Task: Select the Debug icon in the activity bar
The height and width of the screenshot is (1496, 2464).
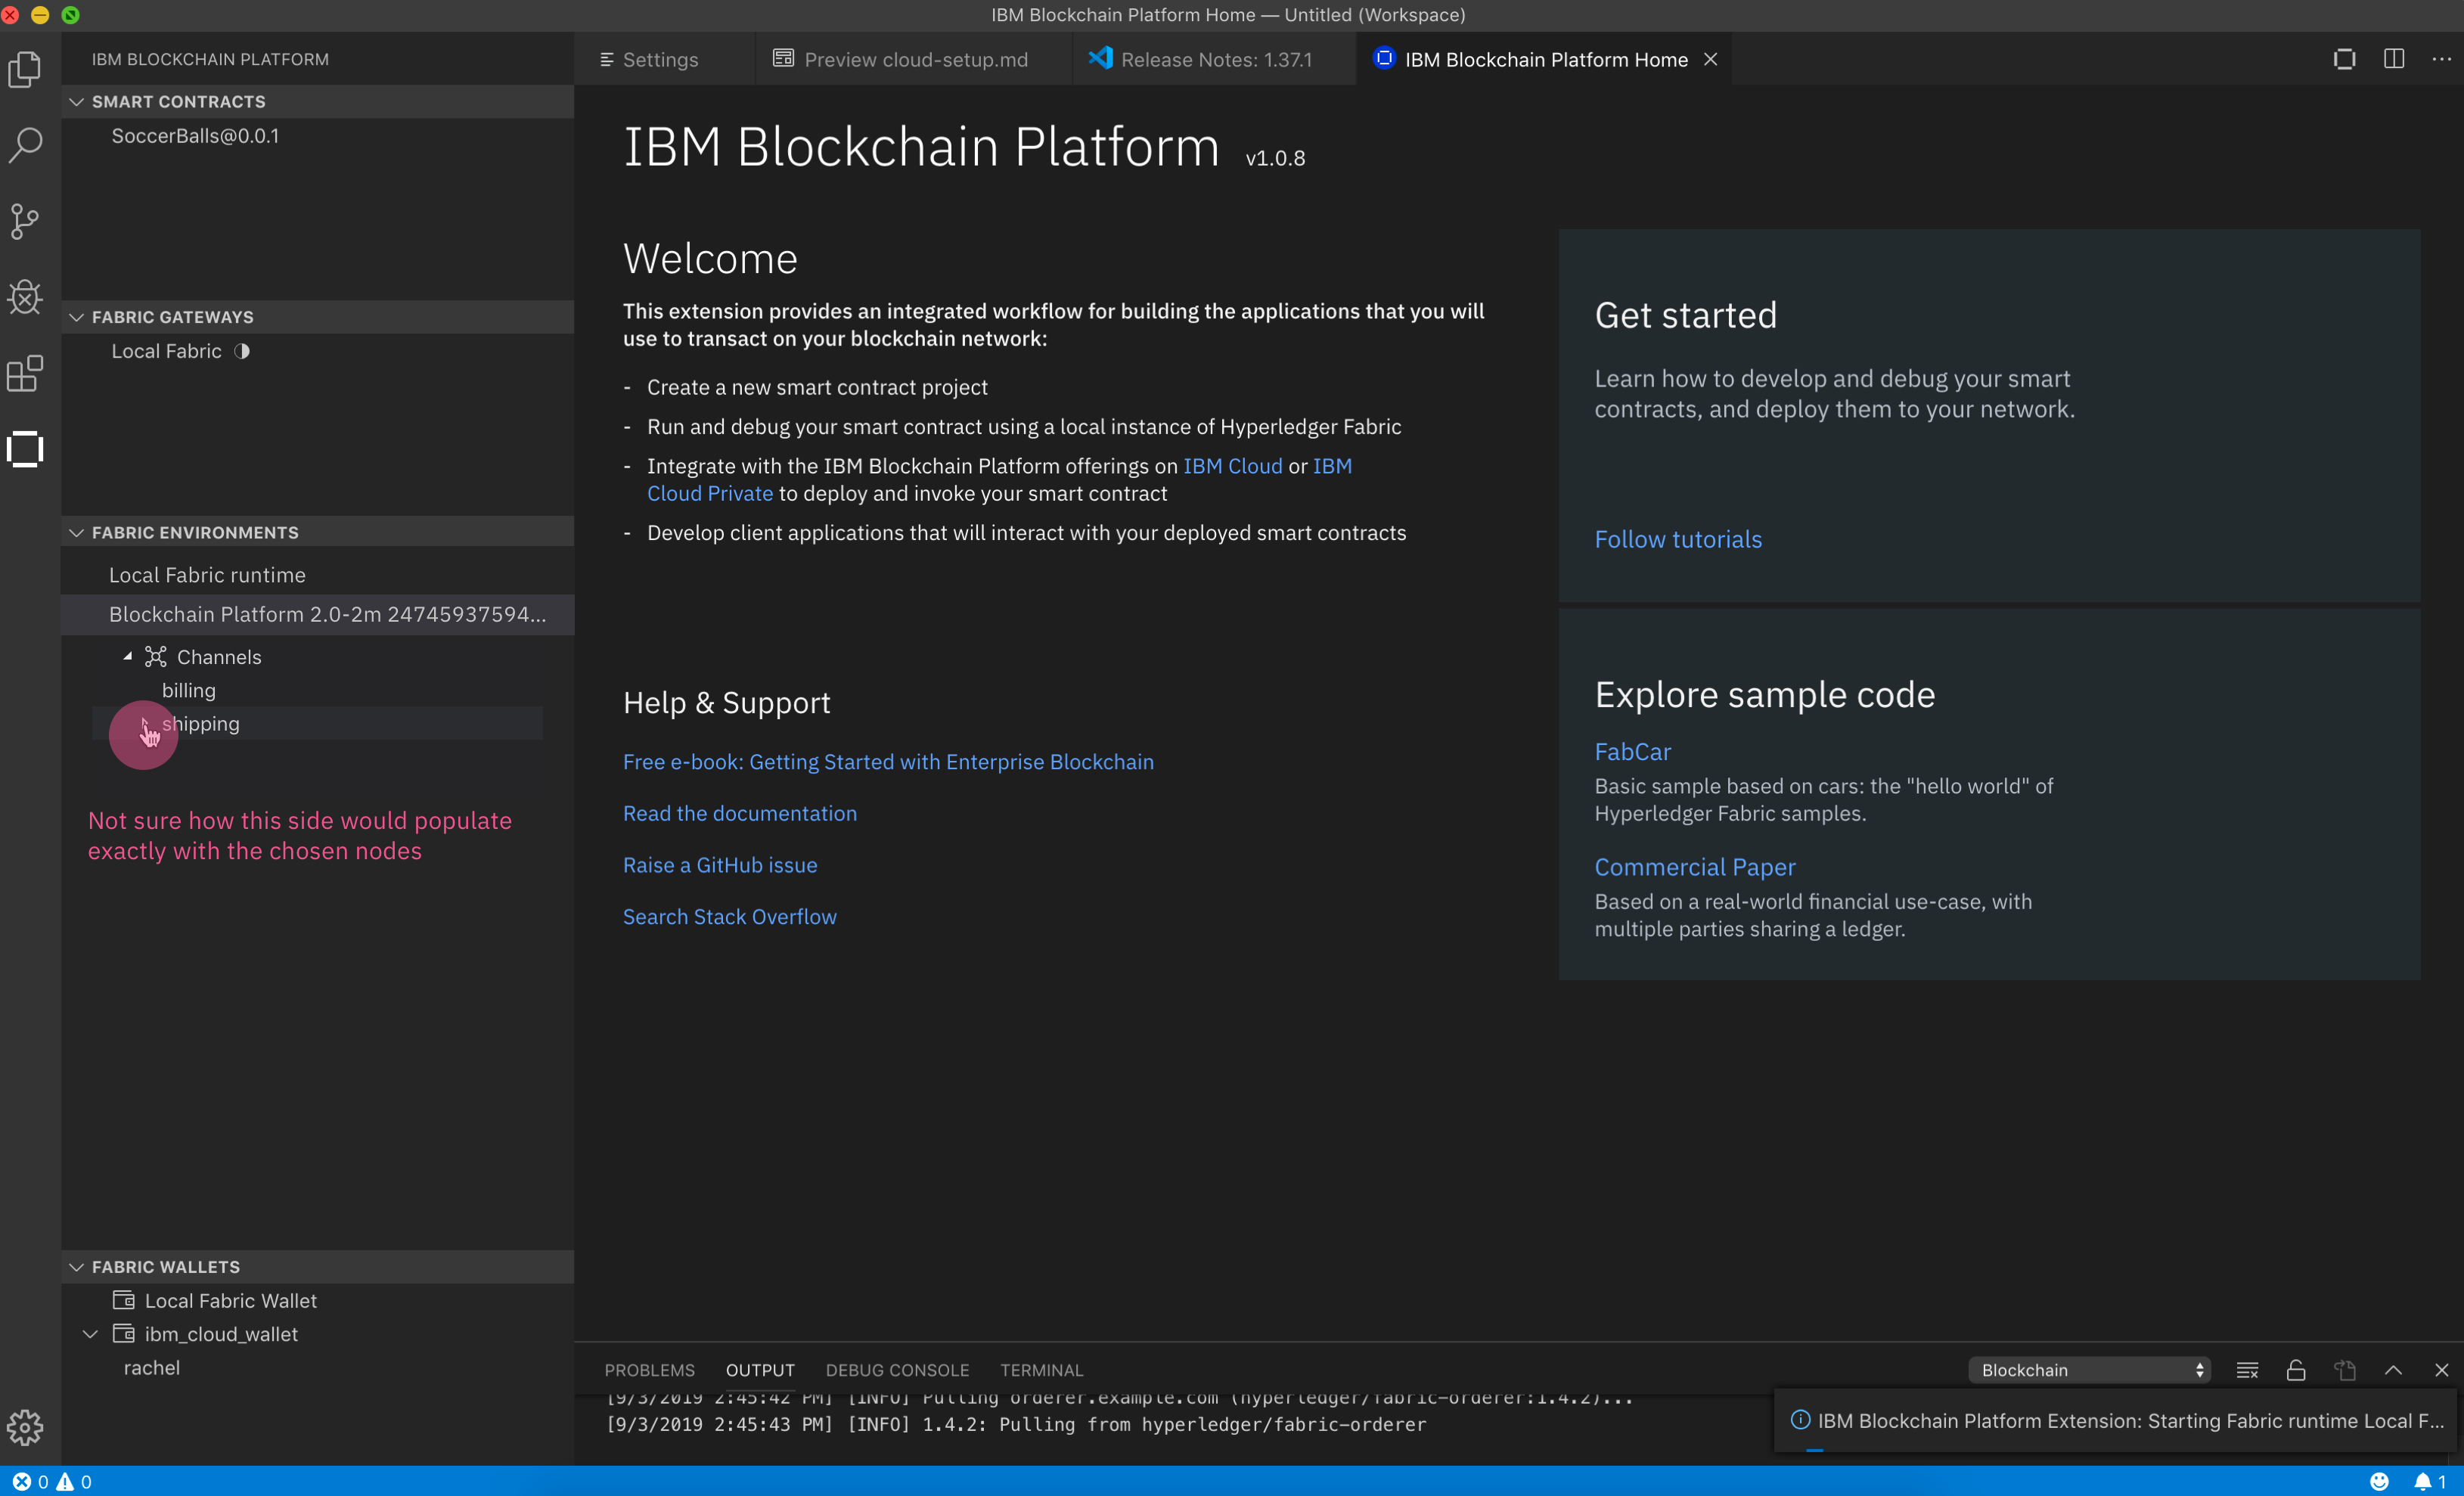Action: coord(25,297)
